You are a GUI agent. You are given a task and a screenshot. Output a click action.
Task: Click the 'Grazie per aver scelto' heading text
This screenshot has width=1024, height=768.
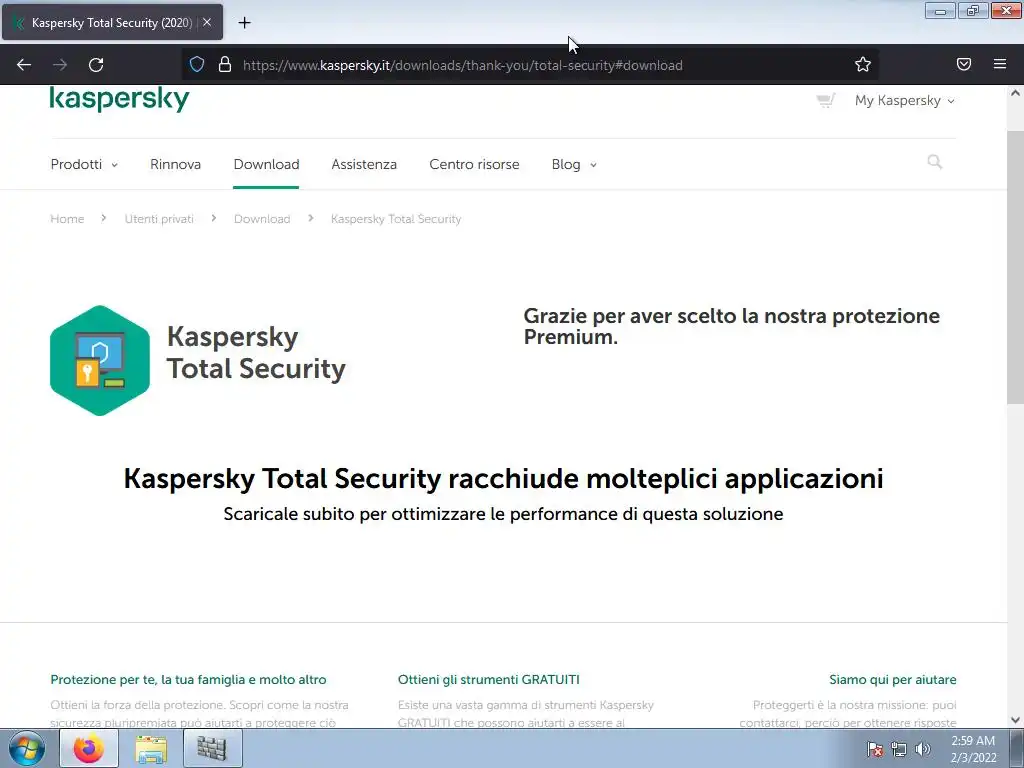731,326
